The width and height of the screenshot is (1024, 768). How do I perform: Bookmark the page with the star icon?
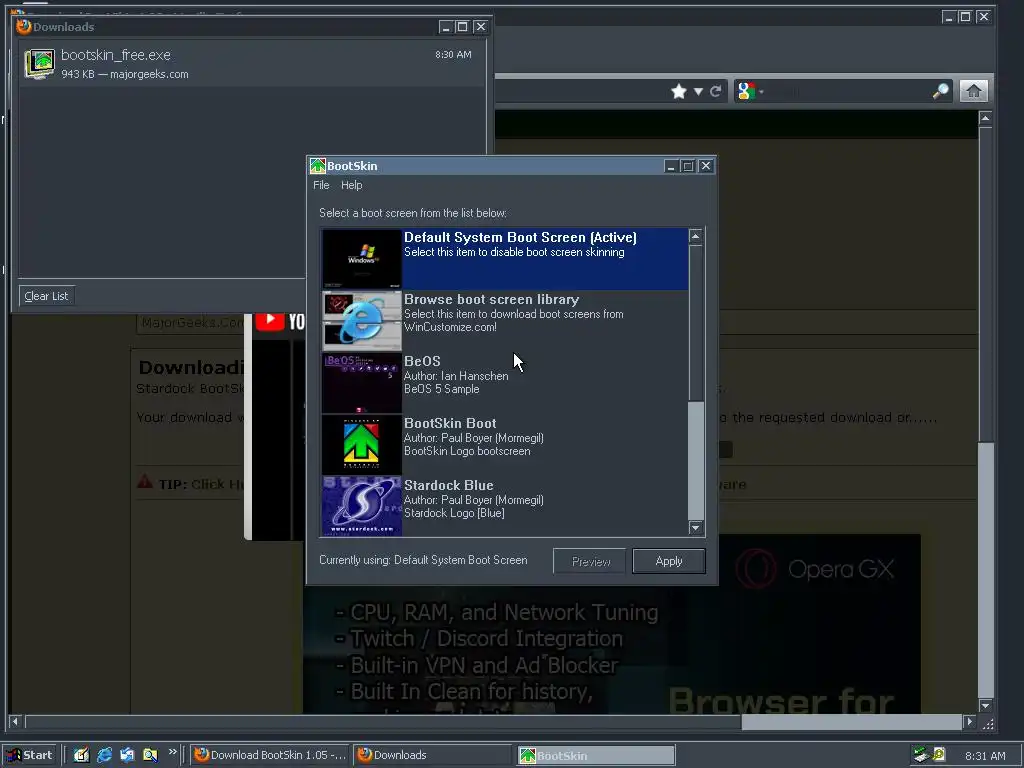coord(679,91)
